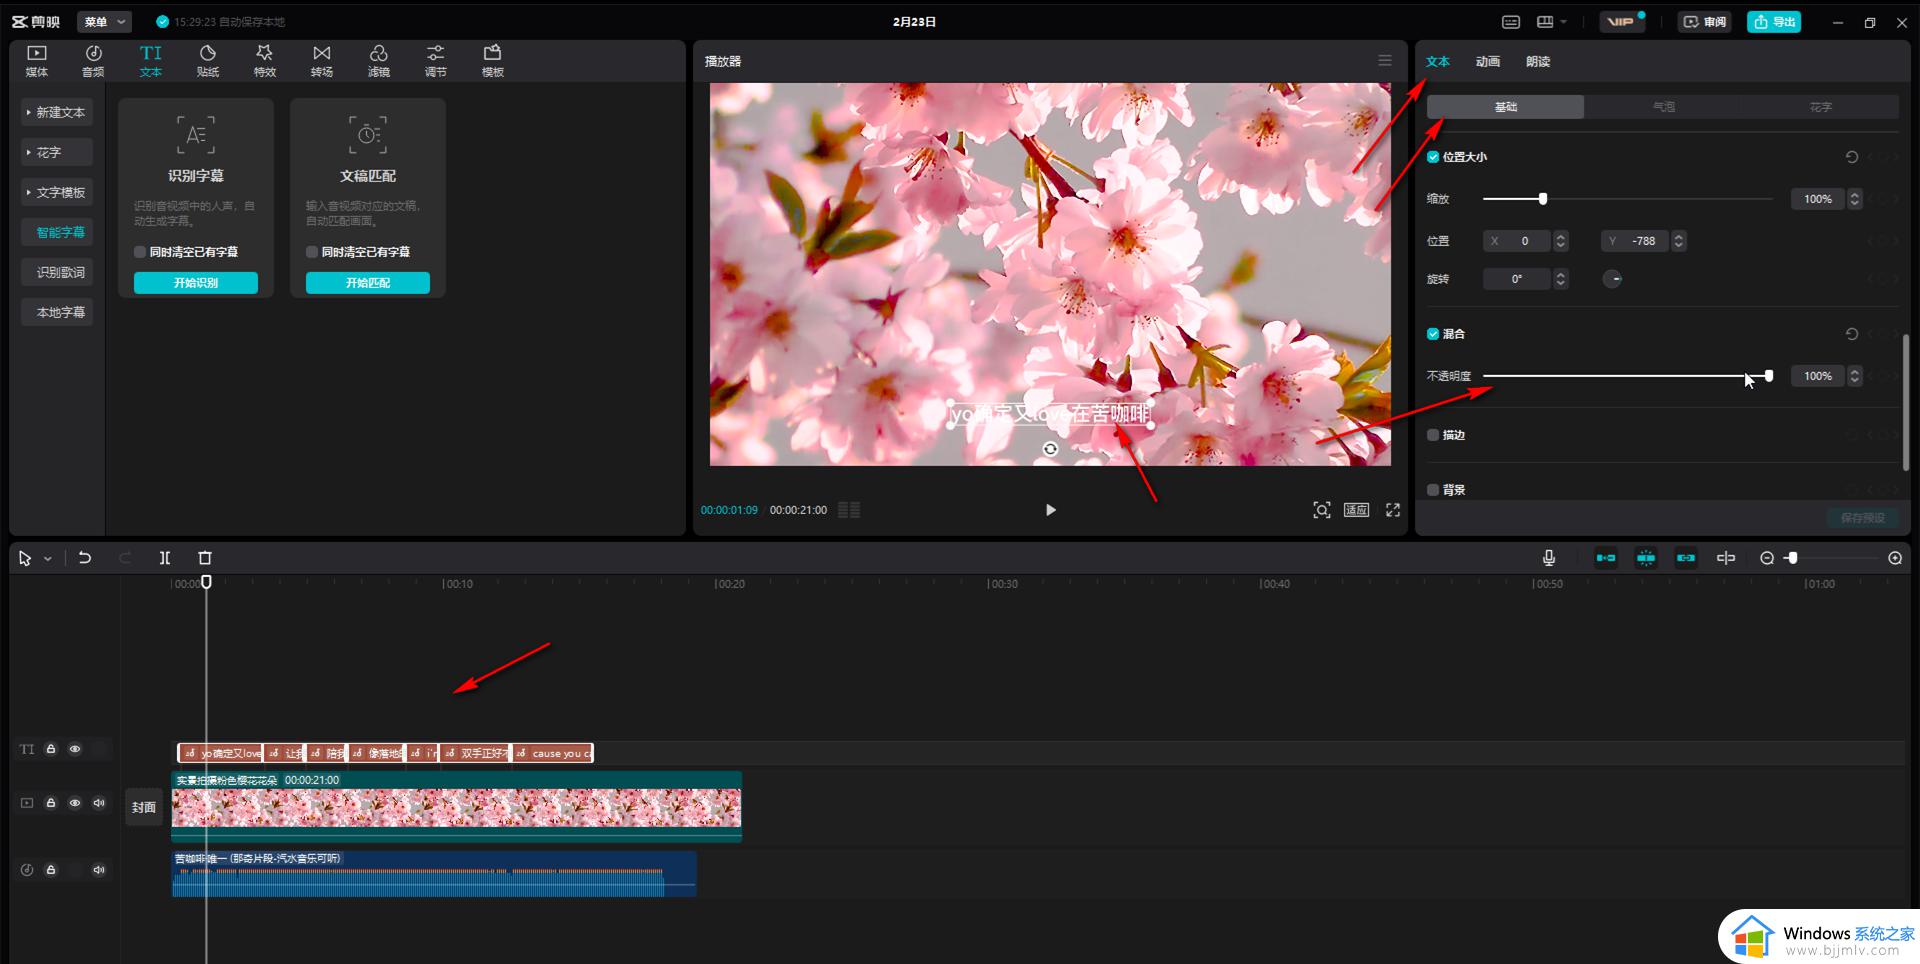The width and height of the screenshot is (1920, 964).
Task: Split the clip at the playhead
Action: [165, 558]
